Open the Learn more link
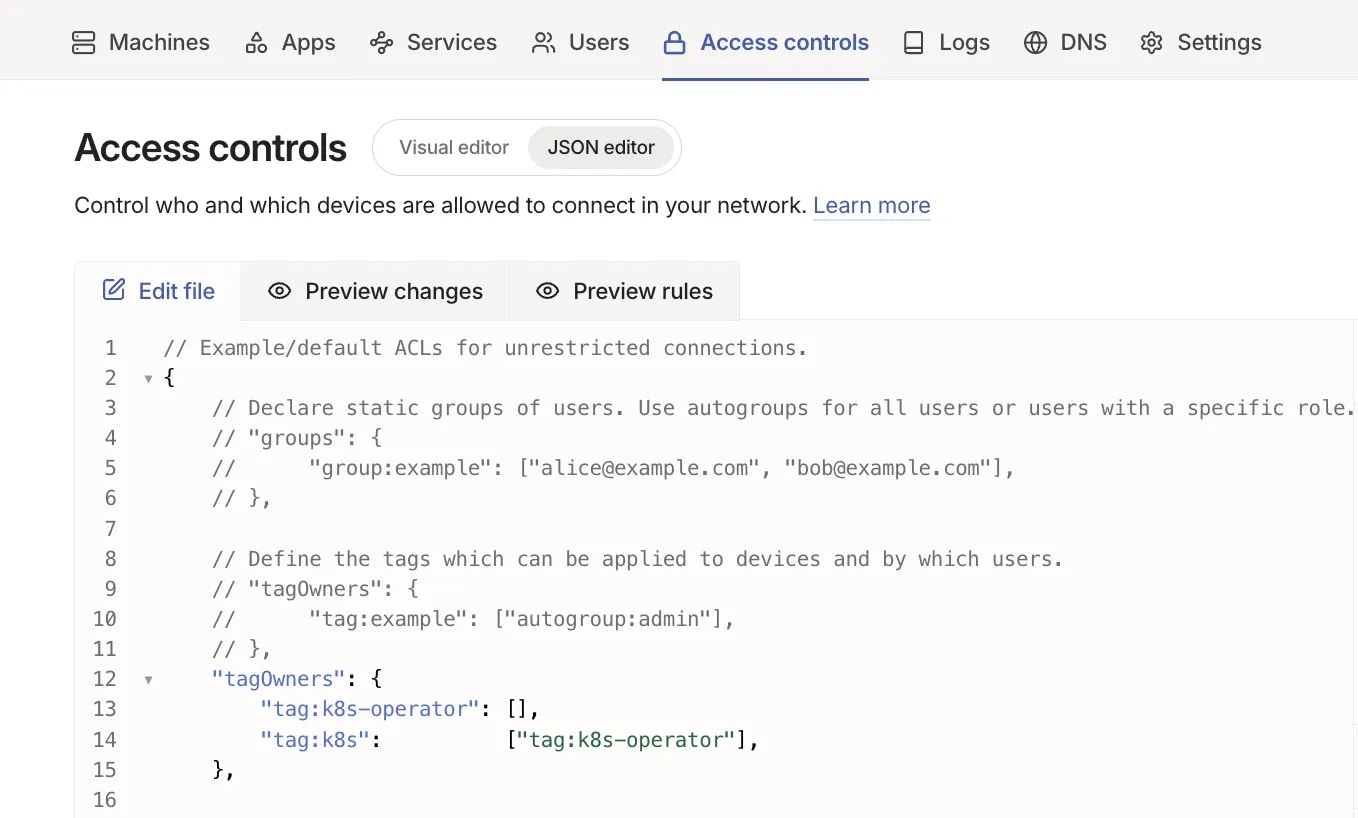The height and width of the screenshot is (818, 1358). click(871, 206)
